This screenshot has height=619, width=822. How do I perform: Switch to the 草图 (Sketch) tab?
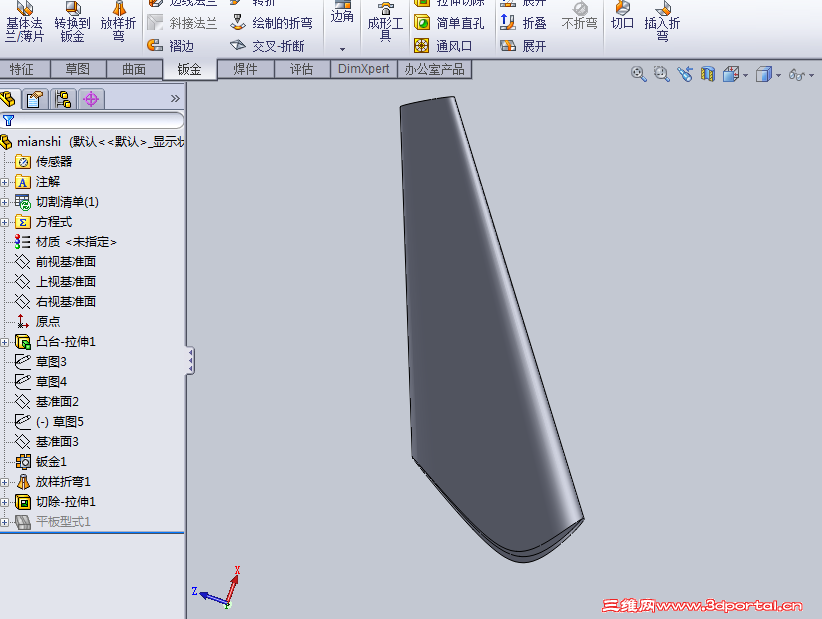coord(78,69)
